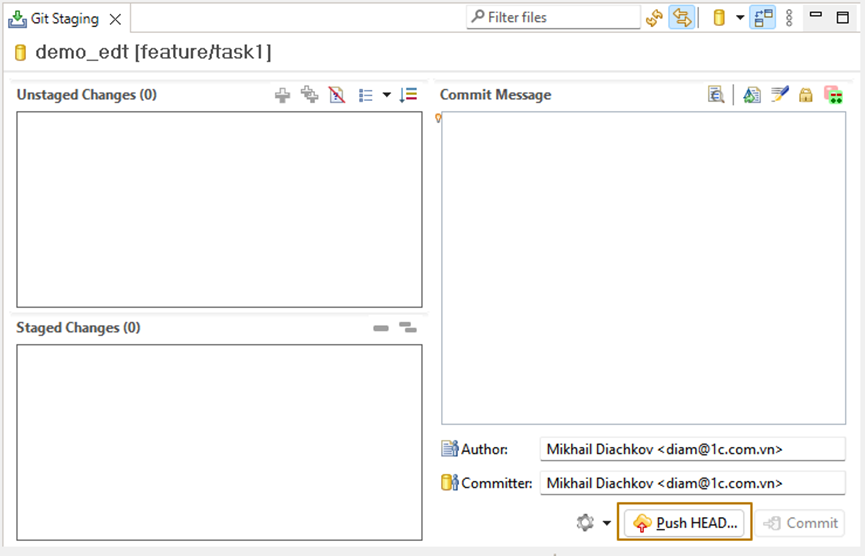The width and height of the screenshot is (865, 556).
Task: Click the yellow repository cylinder icon
Action: tap(719, 17)
